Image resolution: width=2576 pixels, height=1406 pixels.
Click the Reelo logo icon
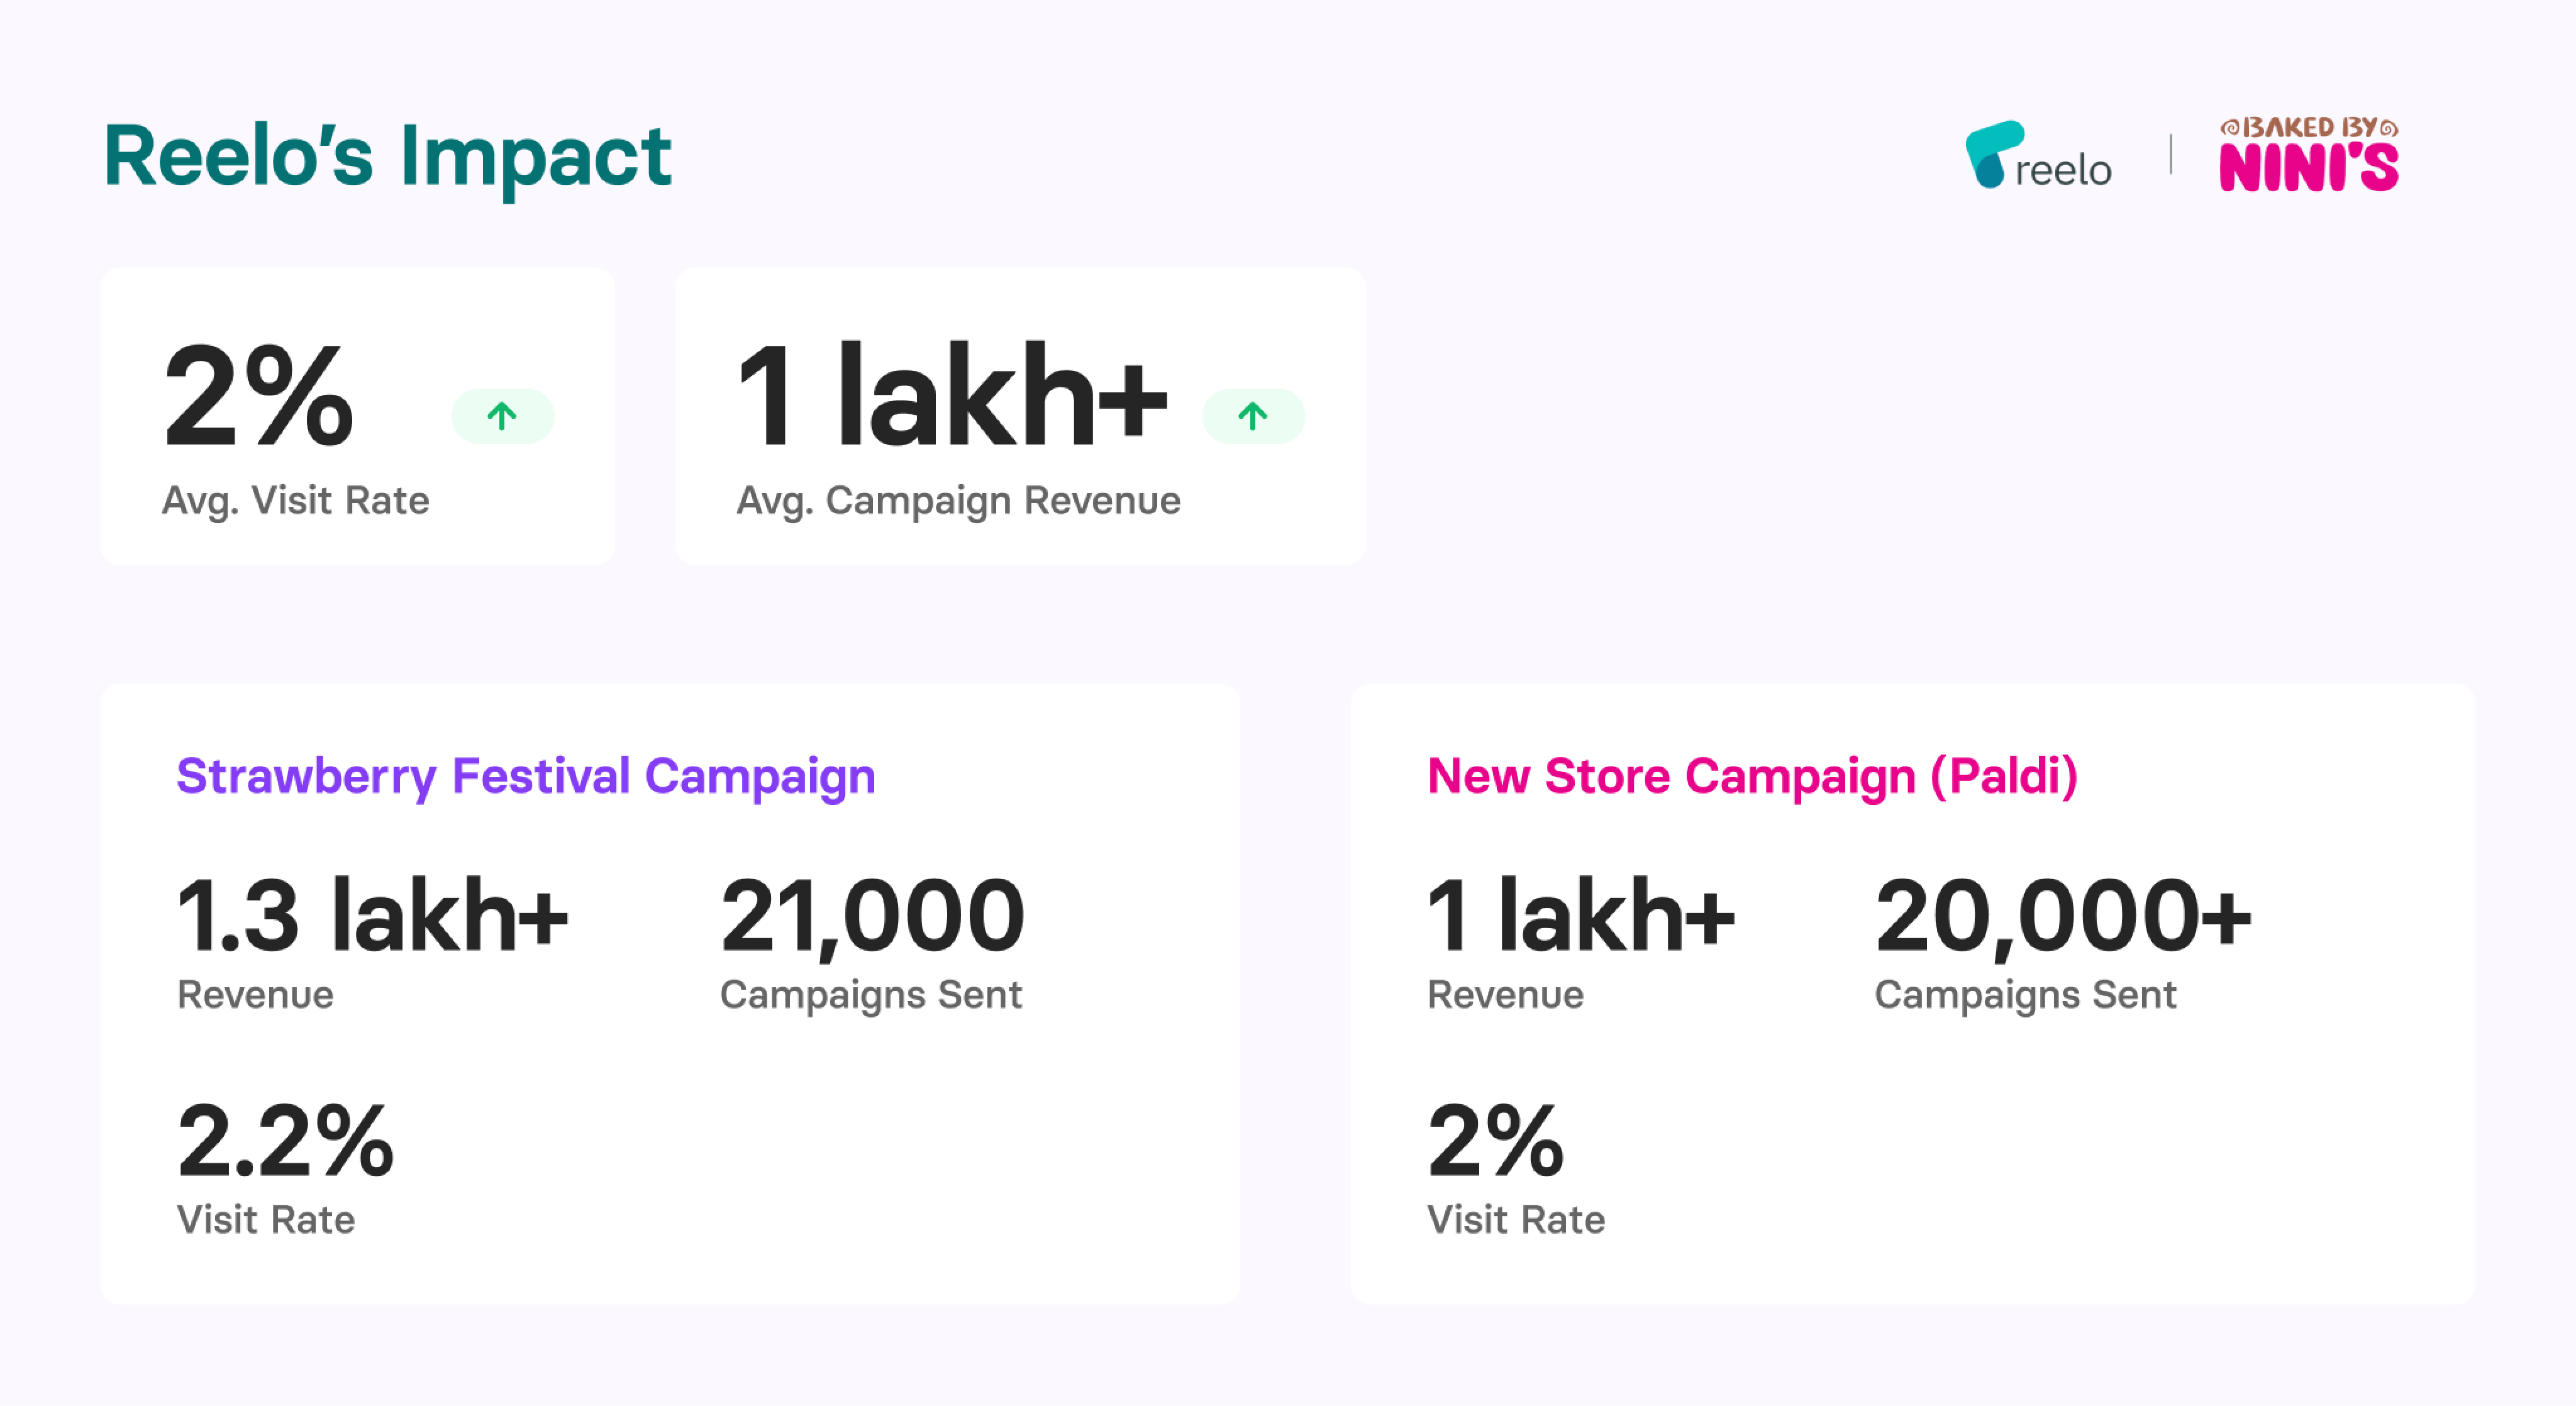point(1994,154)
